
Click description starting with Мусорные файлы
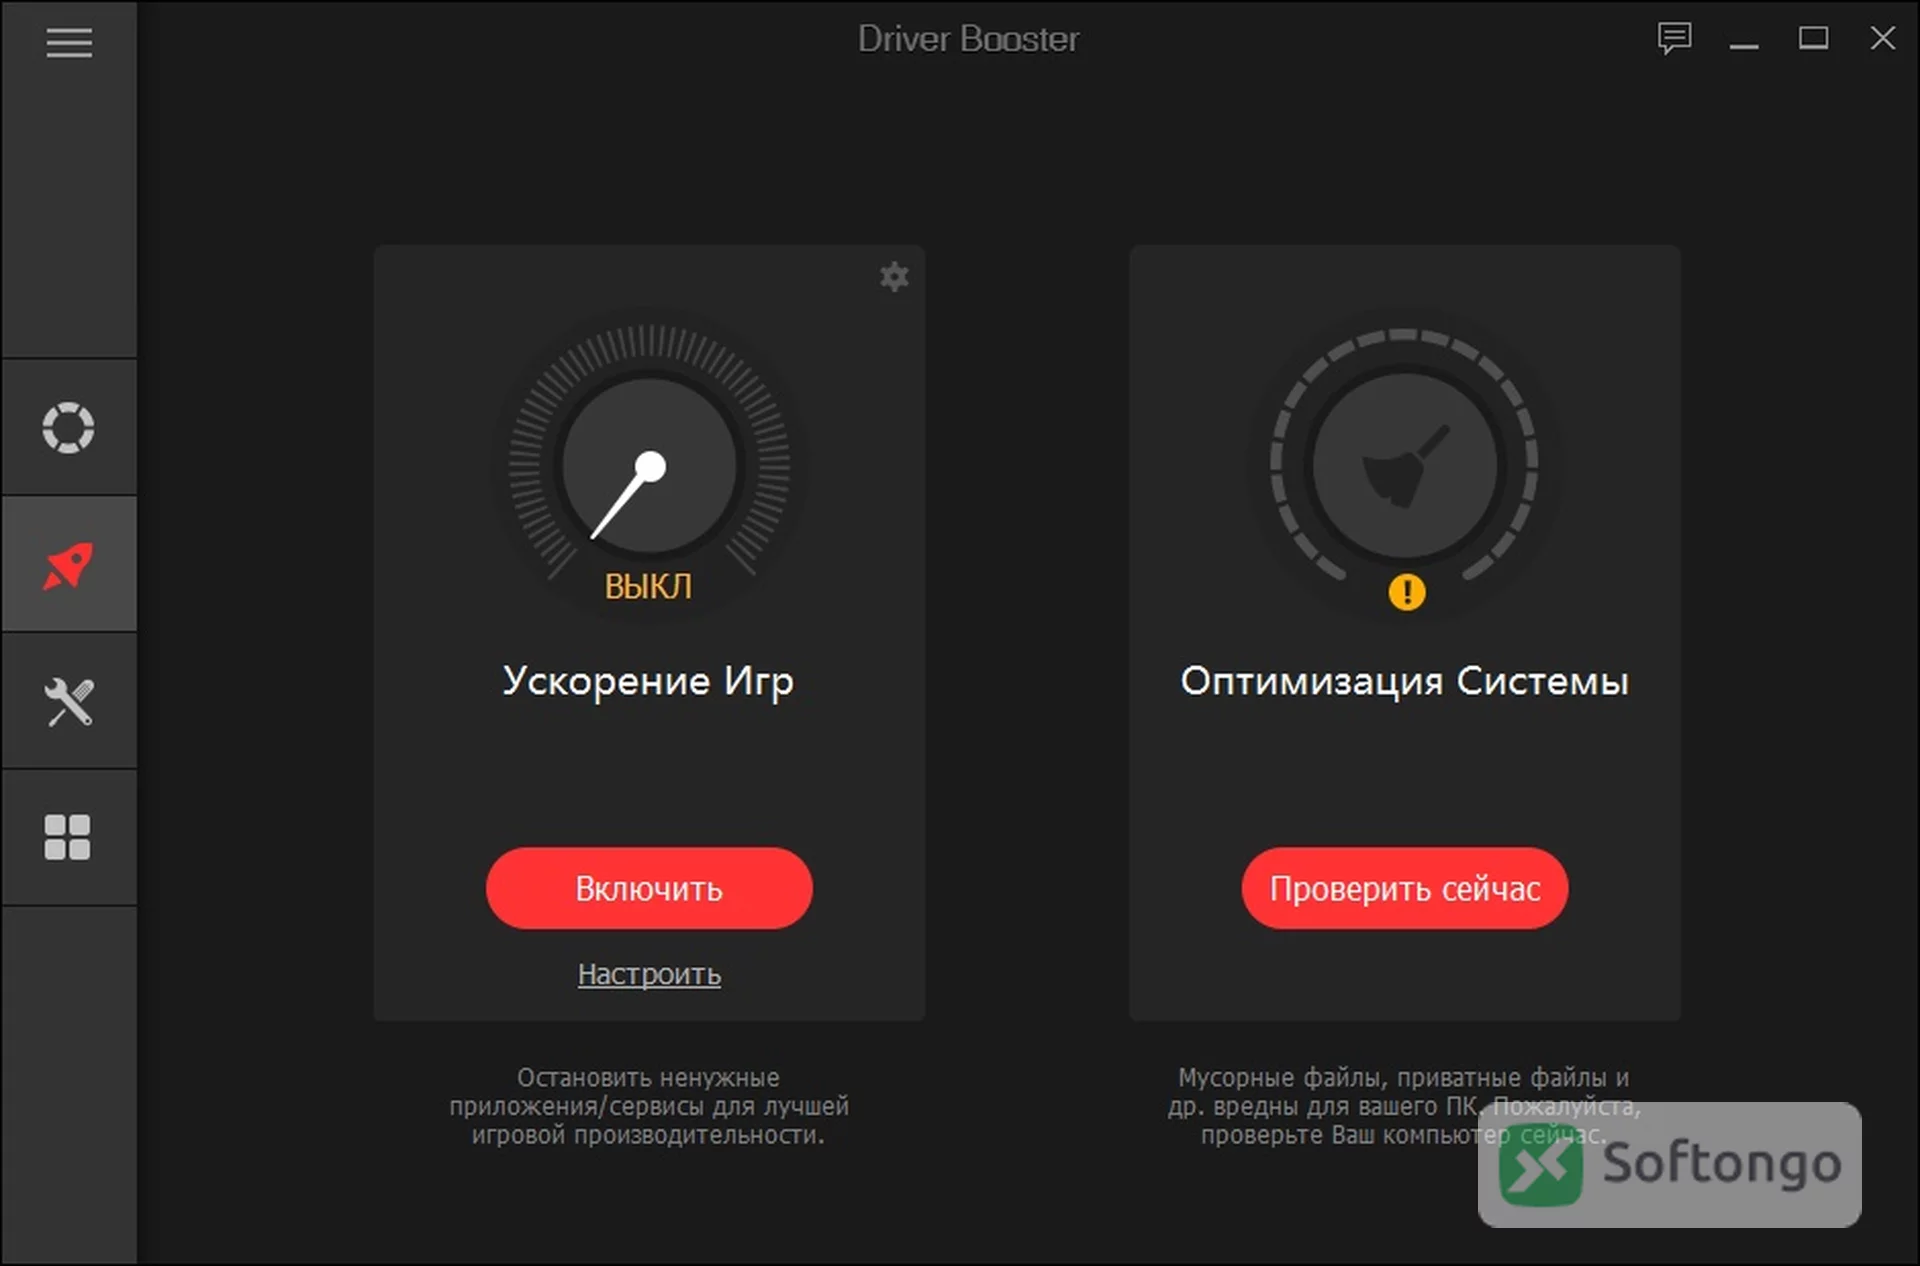(1404, 1106)
